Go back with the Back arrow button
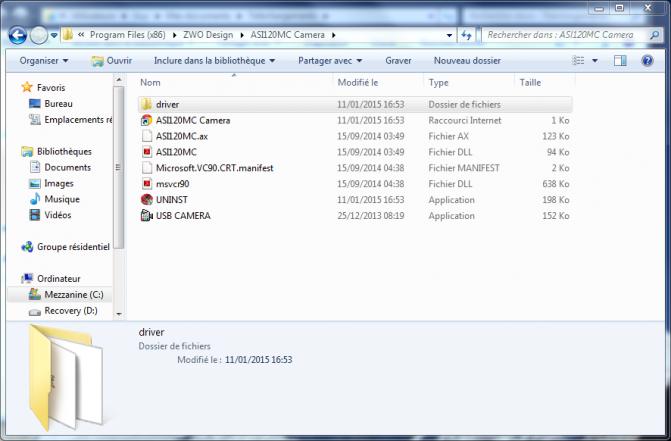The width and height of the screenshot is (671, 441). tap(18, 35)
